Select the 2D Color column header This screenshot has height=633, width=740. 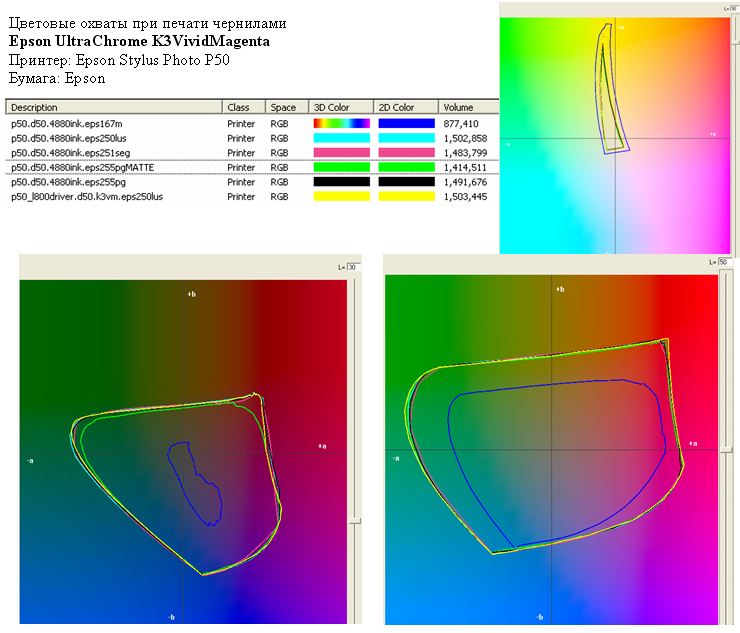406,107
